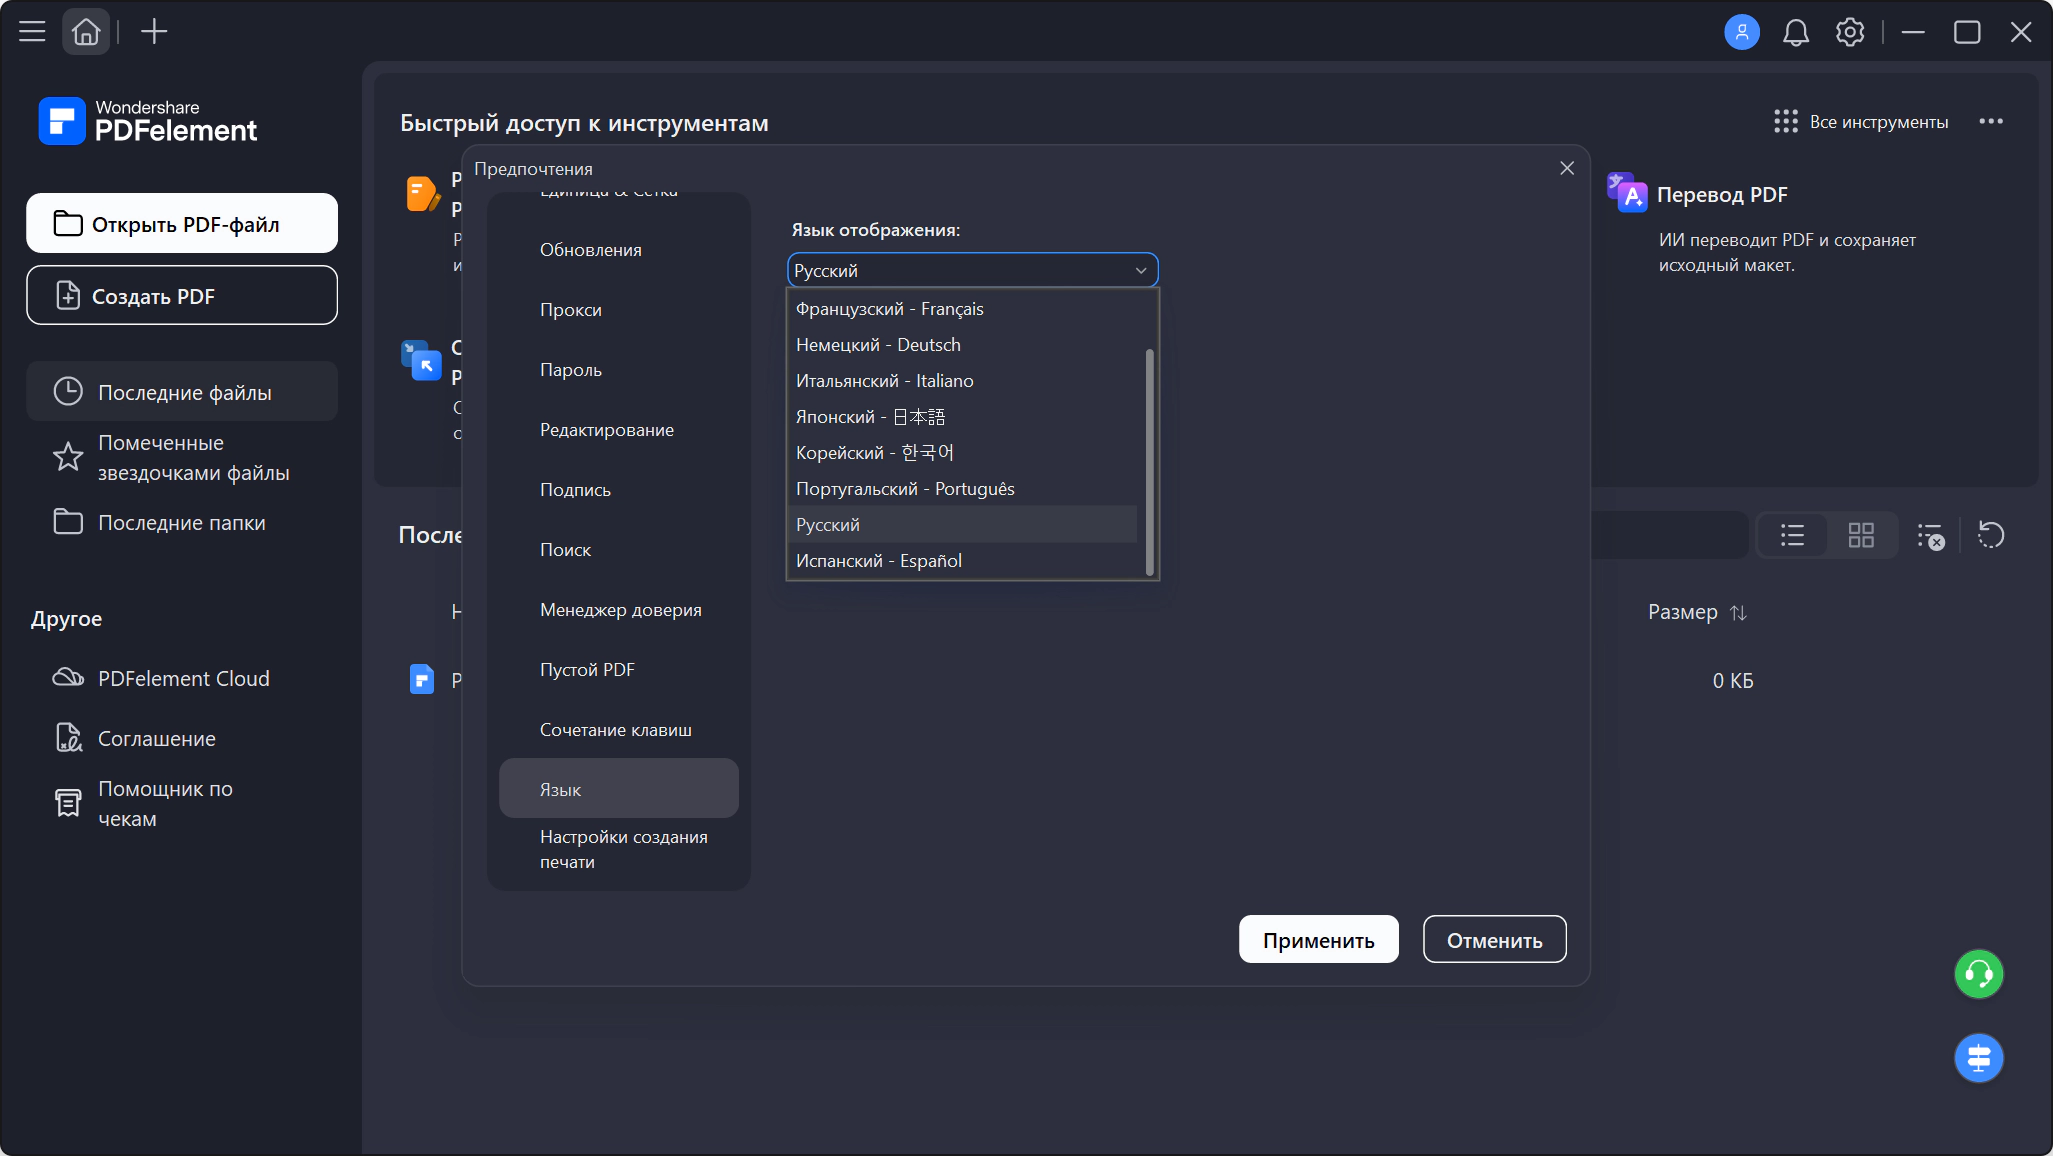The width and height of the screenshot is (2053, 1156).
Task: Click the Применить button
Action: coord(1318,940)
